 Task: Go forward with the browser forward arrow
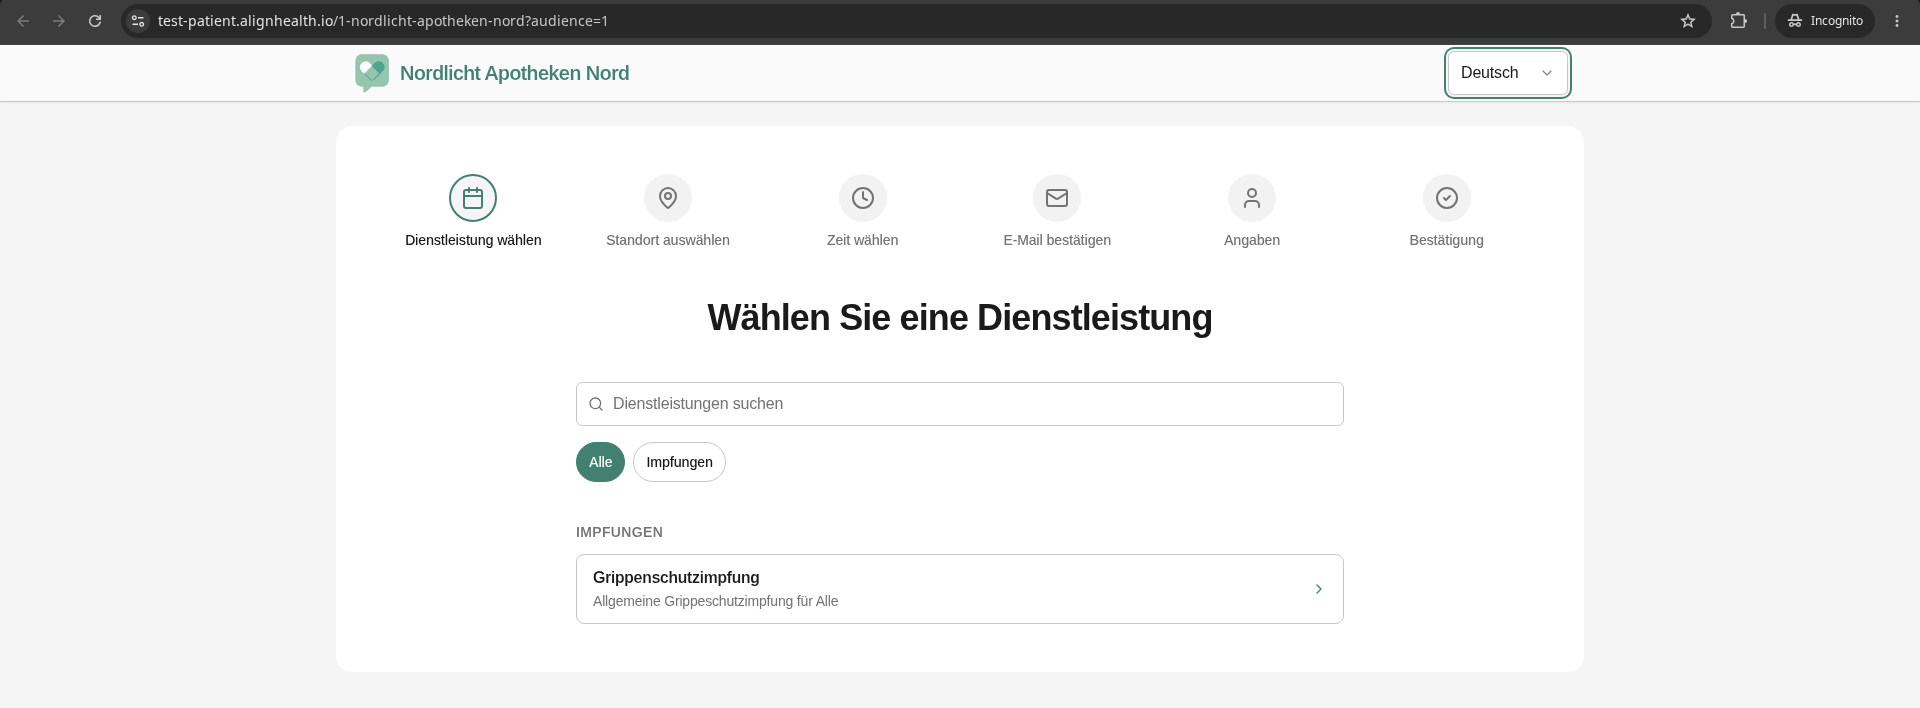click(x=59, y=20)
